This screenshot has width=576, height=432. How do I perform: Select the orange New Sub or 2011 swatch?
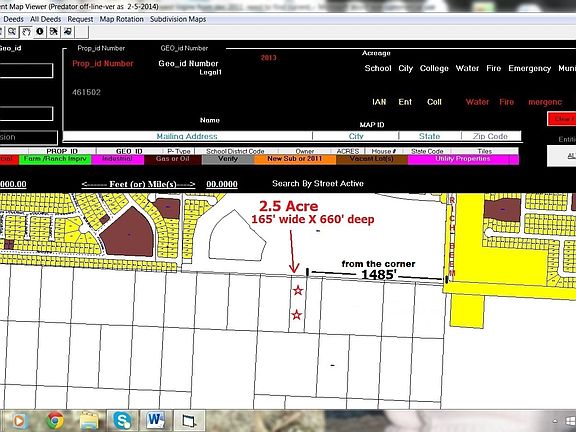pos(295,159)
